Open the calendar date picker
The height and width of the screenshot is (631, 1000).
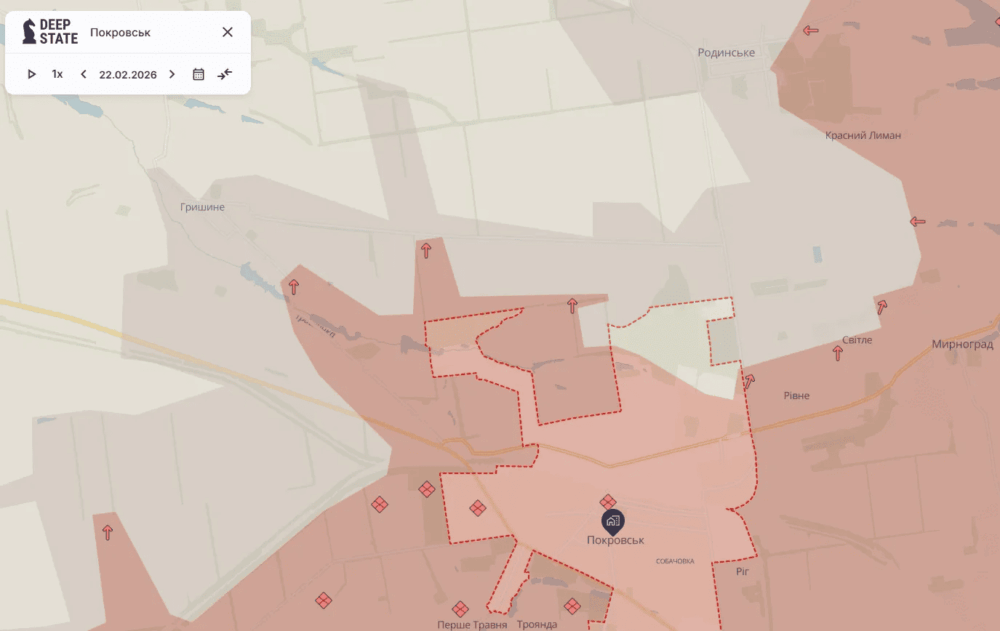[x=198, y=74]
